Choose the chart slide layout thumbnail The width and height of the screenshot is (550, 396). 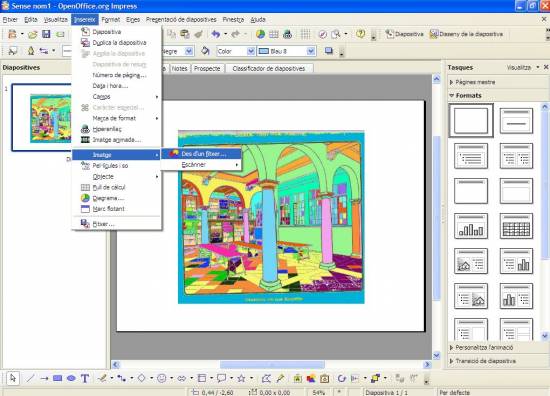[x=471, y=226]
